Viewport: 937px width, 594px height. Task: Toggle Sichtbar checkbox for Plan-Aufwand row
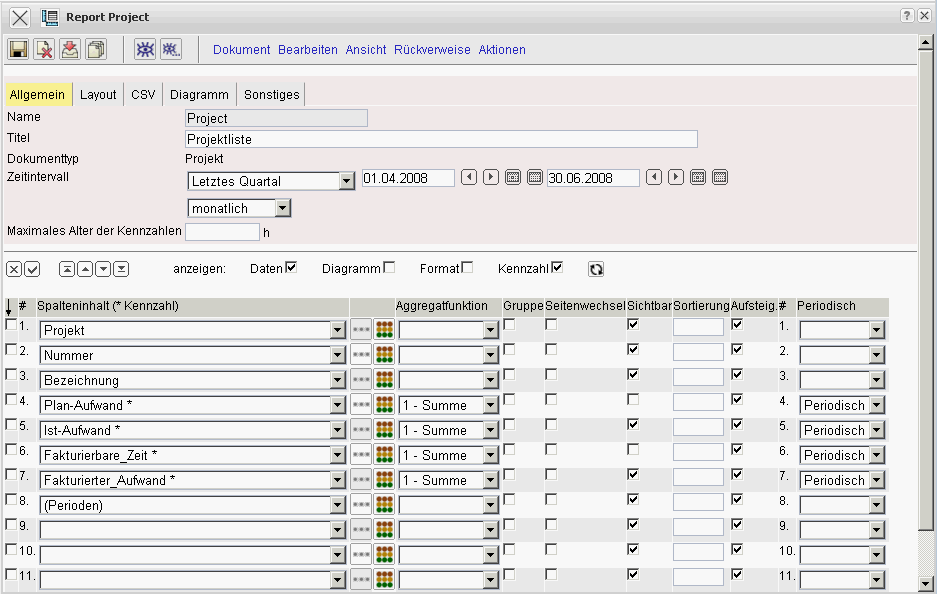[x=633, y=400]
